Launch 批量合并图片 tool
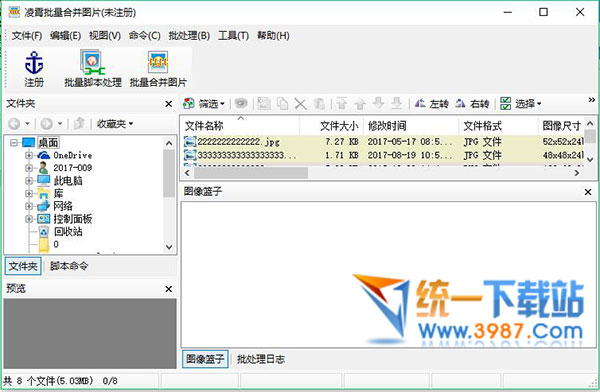Viewport: 600px width, 392px height. [x=158, y=69]
